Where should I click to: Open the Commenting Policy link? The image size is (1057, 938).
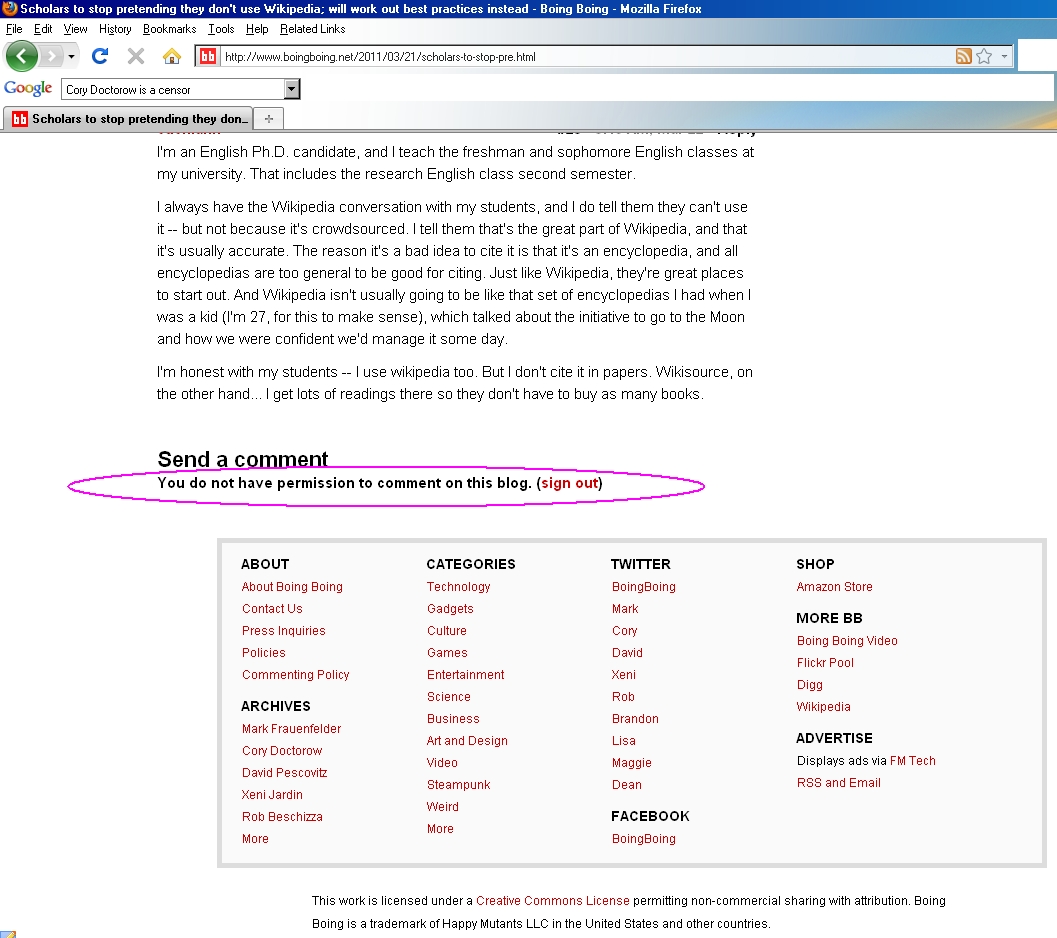pyautogui.click(x=295, y=675)
